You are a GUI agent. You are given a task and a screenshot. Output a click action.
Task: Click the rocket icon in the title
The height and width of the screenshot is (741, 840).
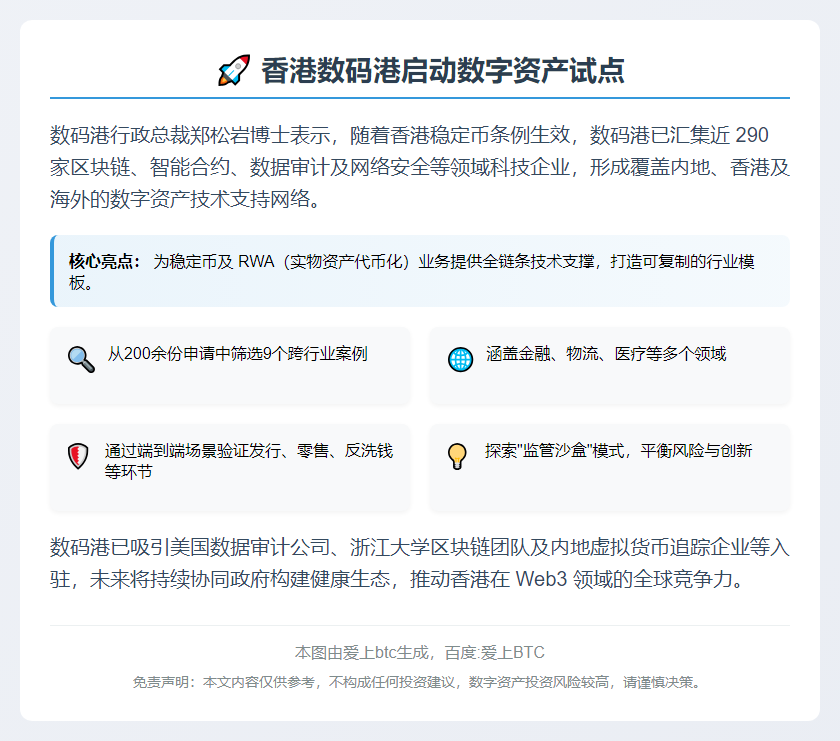click(x=233, y=71)
